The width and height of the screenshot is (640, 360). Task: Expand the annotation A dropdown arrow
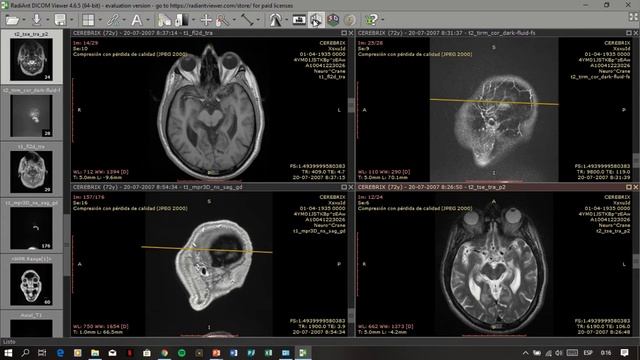point(148,20)
